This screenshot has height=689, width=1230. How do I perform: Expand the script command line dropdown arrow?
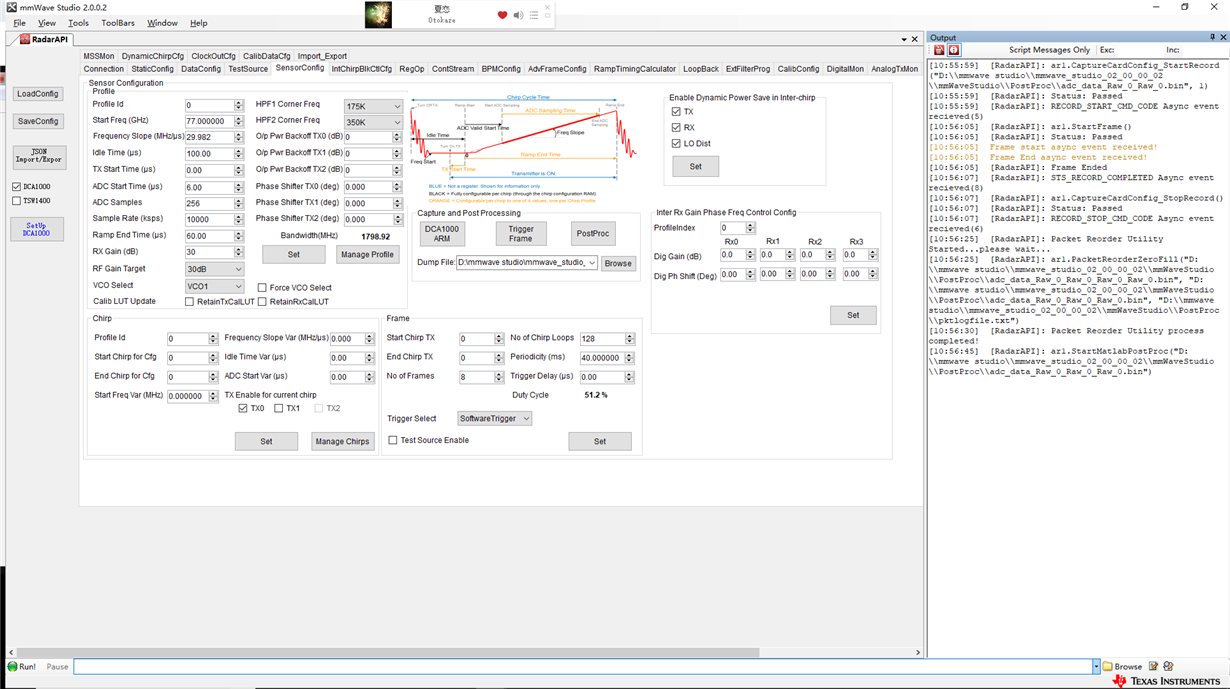pyautogui.click(x=1096, y=666)
